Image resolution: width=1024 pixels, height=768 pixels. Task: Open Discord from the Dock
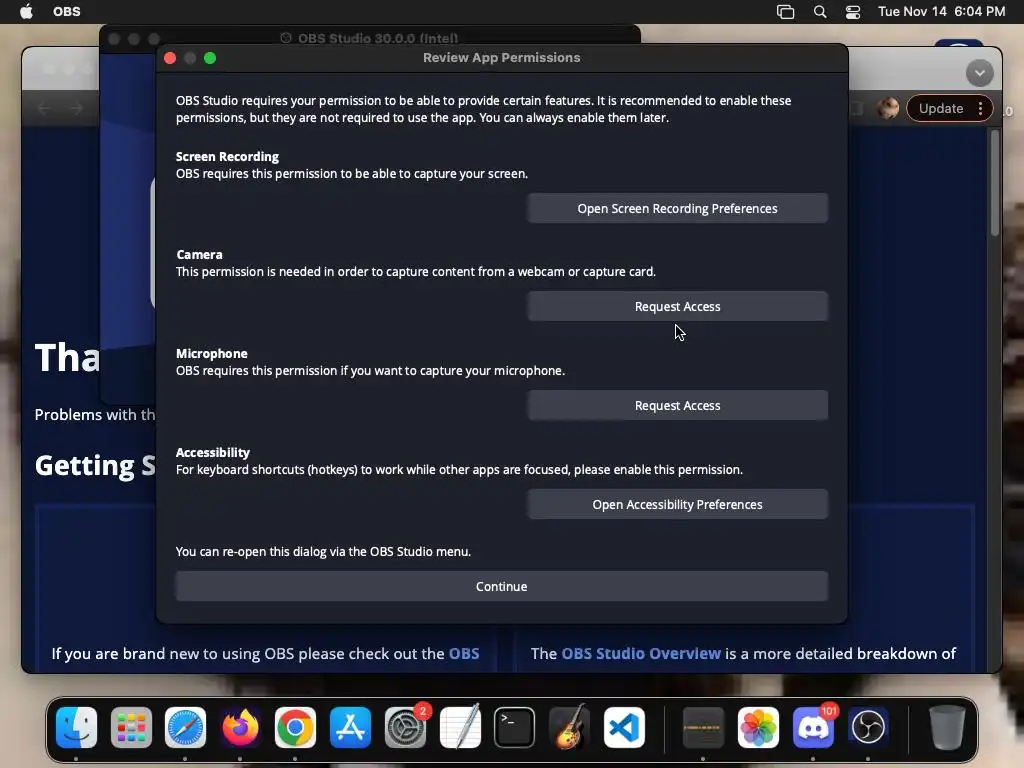(813, 727)
